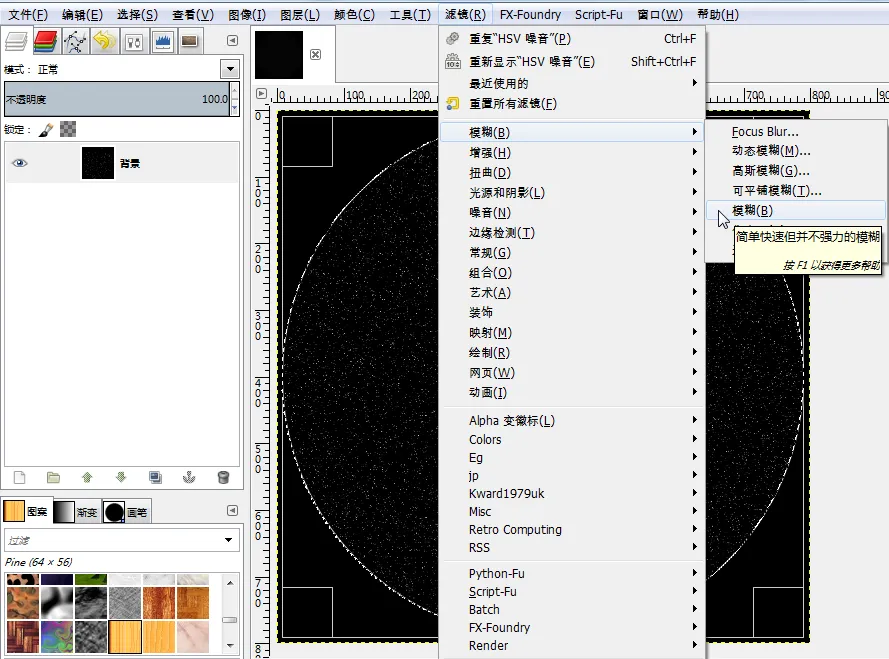889x659 pixels.
Task: Click the Lock pixels brush icon
Action: (46, 130)
